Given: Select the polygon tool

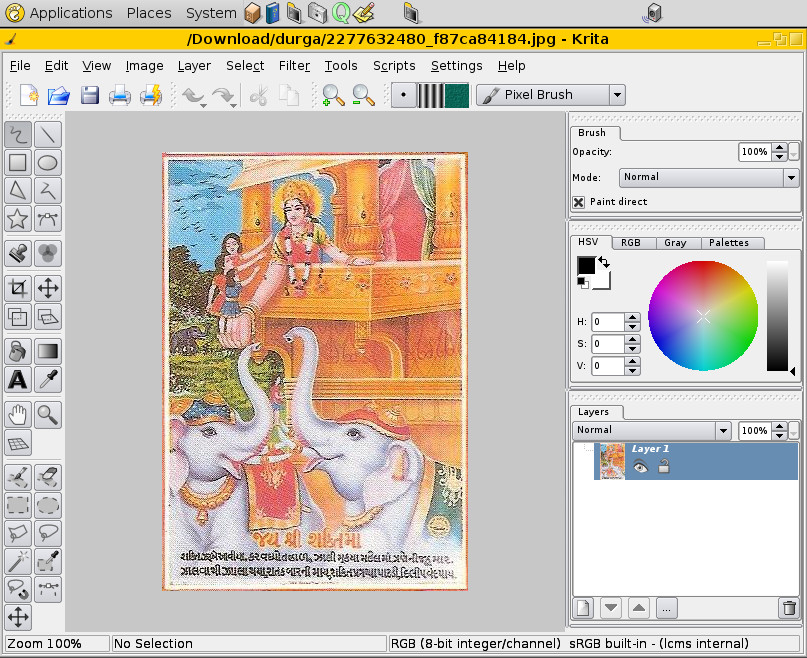Looking at the screenshot, I should (18, 191).
